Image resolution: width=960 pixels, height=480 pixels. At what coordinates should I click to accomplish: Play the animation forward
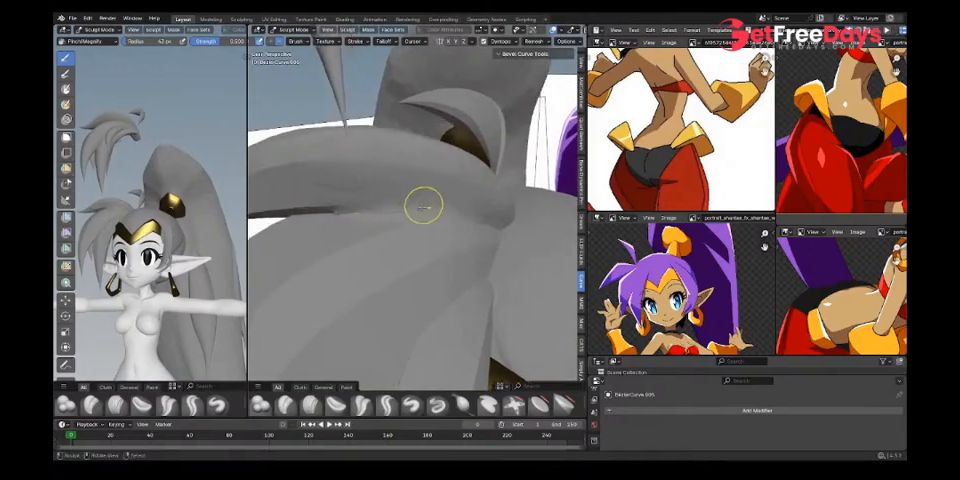tap(330, 424)
